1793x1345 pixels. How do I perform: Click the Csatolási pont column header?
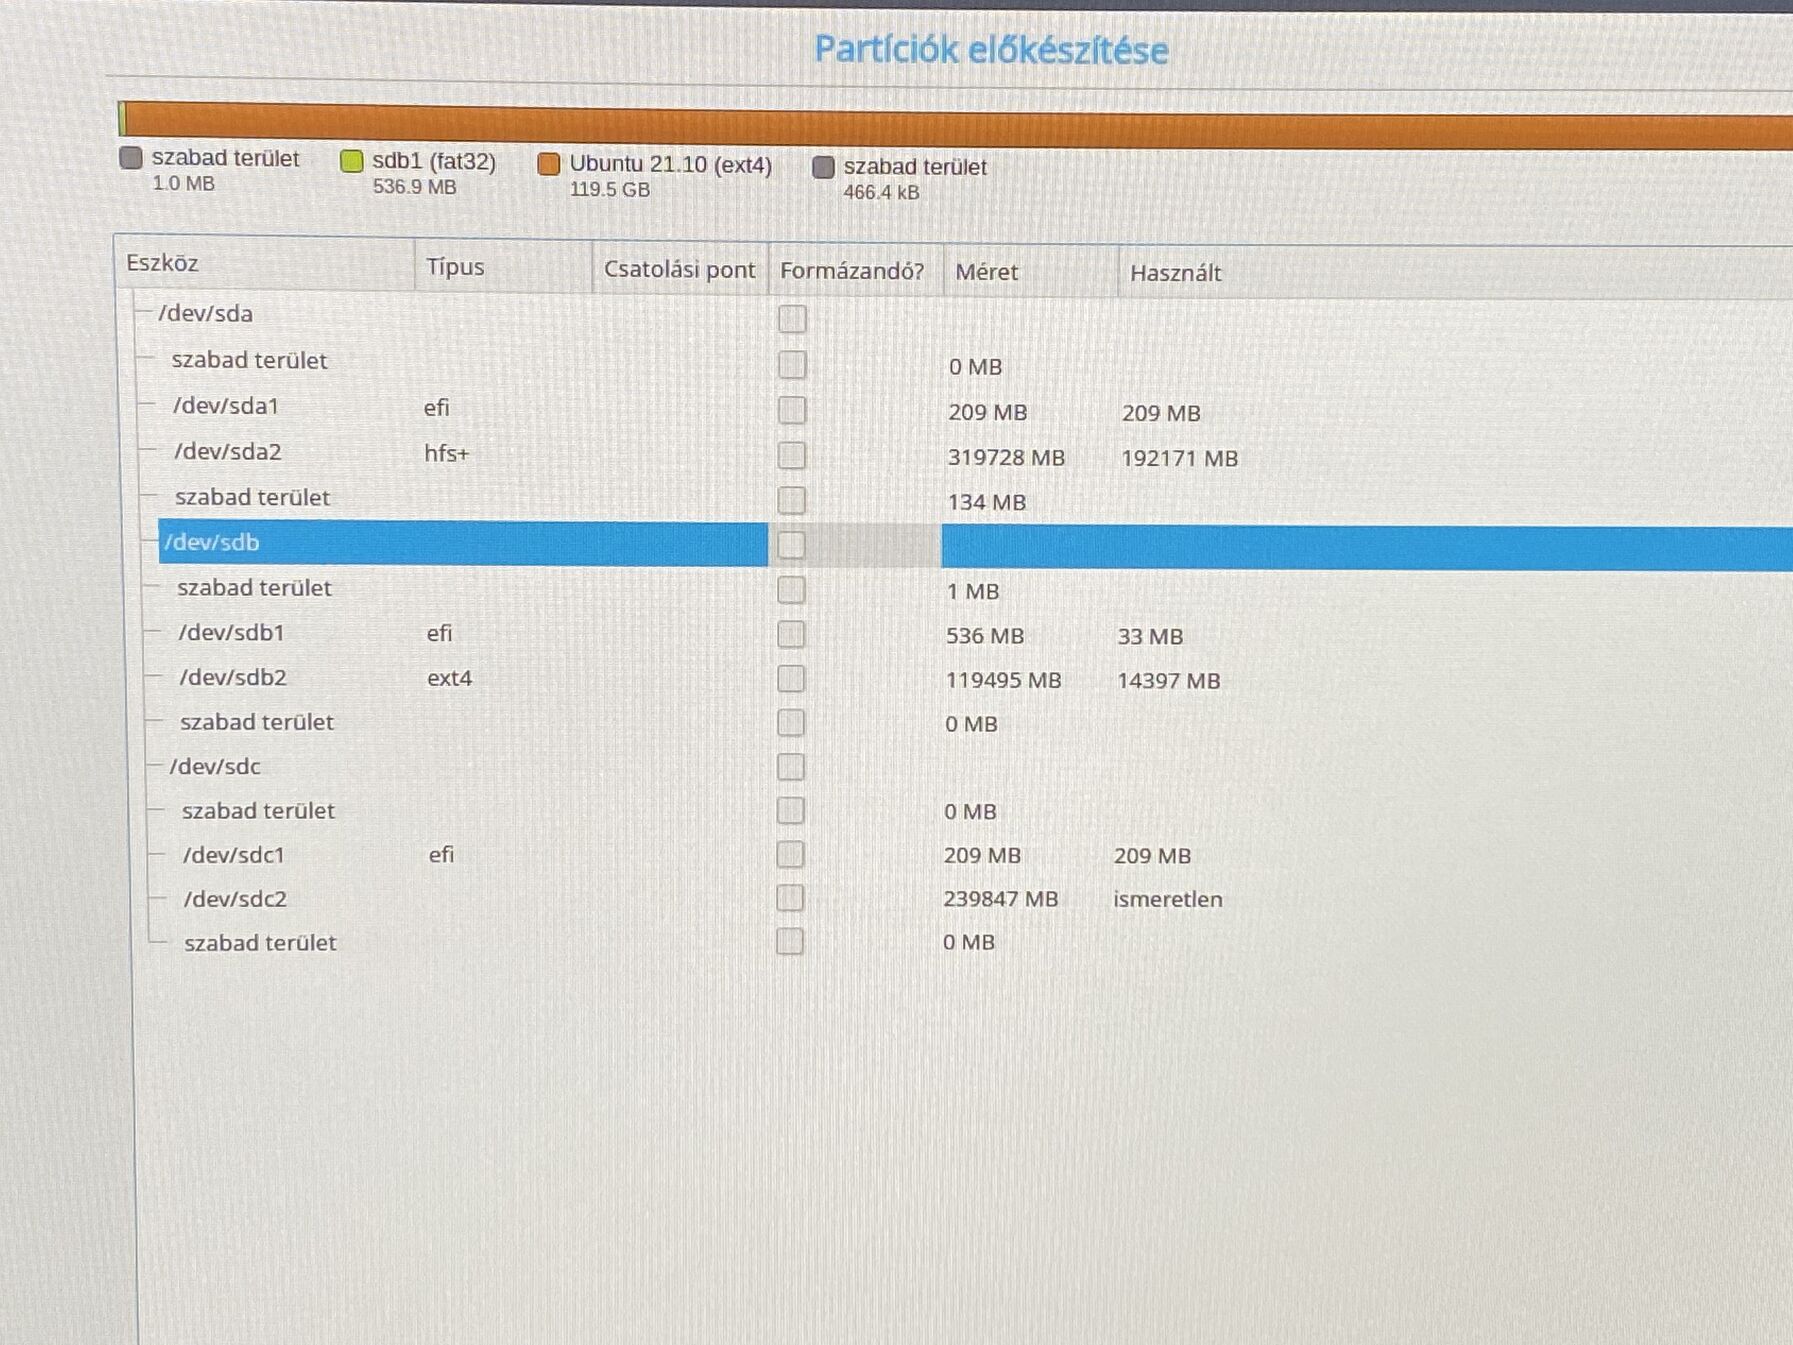(x=680, y=269)
